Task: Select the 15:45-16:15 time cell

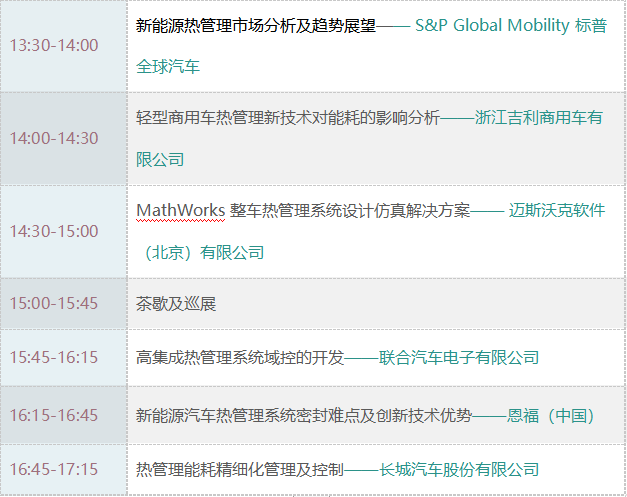Action: point(64,357)
